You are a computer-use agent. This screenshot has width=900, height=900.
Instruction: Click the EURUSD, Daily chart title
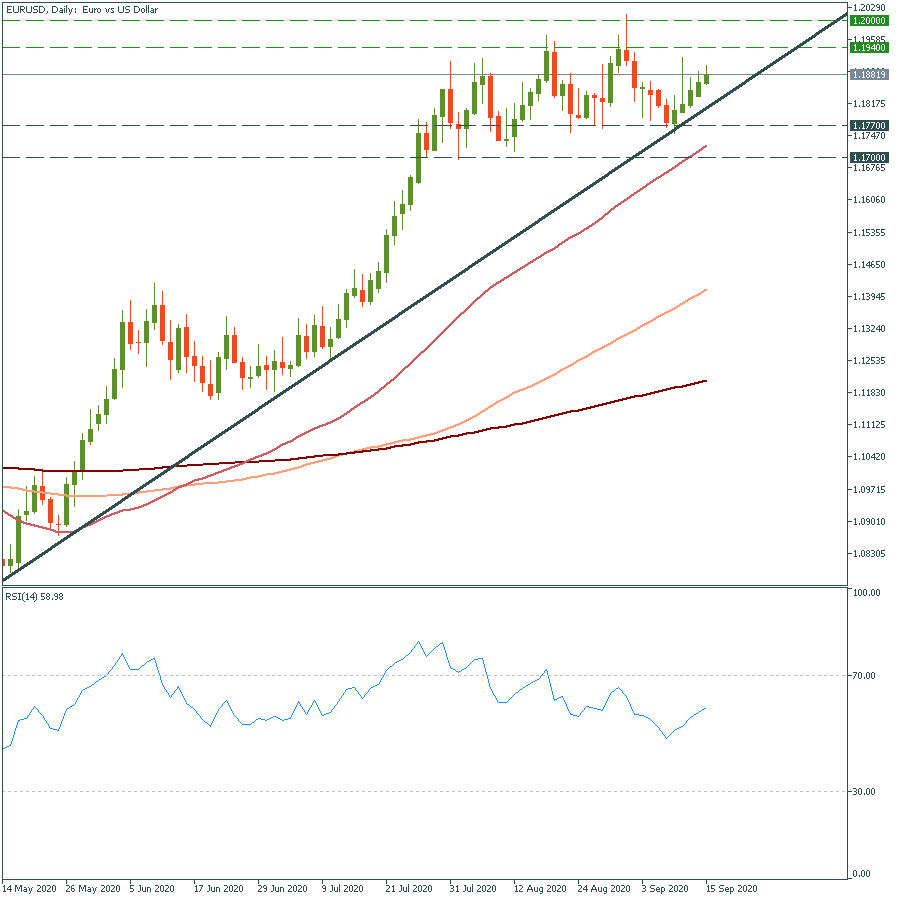pyautogui.click(x=78, y=8)
